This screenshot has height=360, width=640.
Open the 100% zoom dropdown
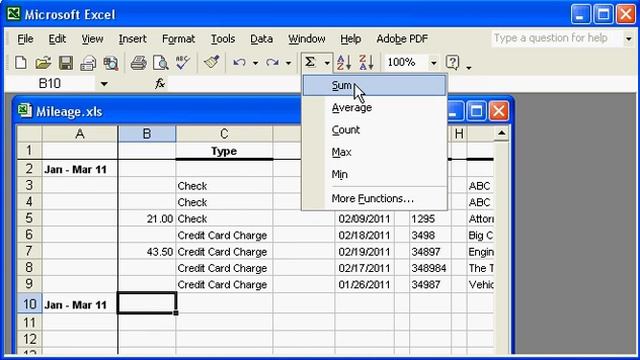tap(433, 63)
